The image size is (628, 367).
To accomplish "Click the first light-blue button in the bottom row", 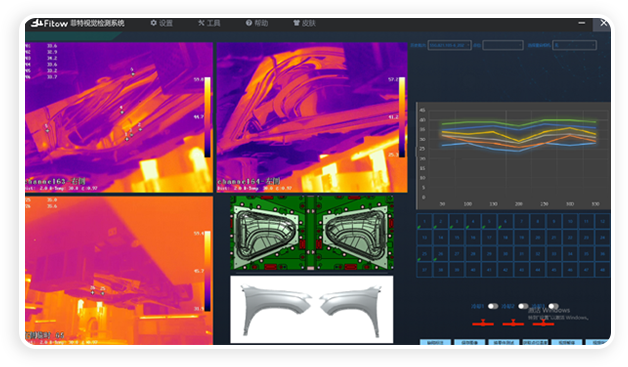I will click(435, 342).
